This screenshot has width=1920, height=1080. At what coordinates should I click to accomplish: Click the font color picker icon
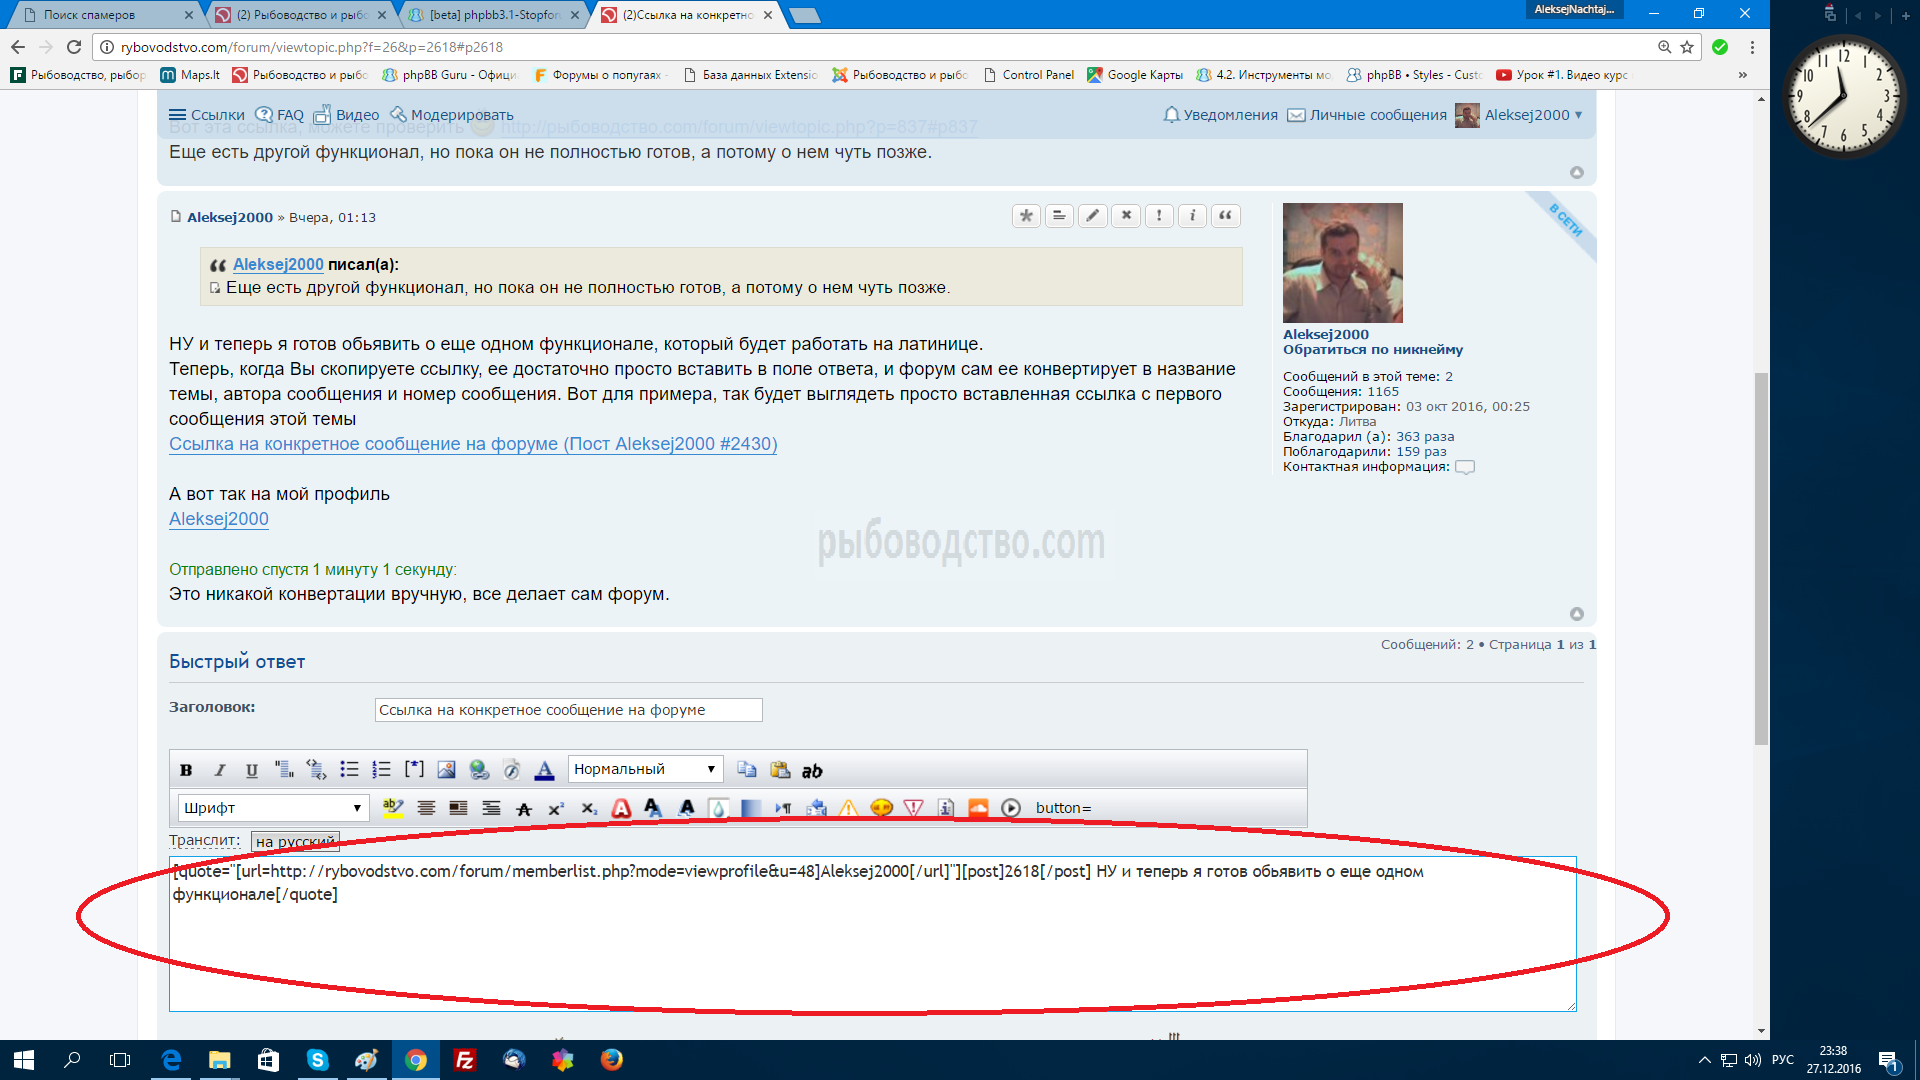tap(544, 770)
